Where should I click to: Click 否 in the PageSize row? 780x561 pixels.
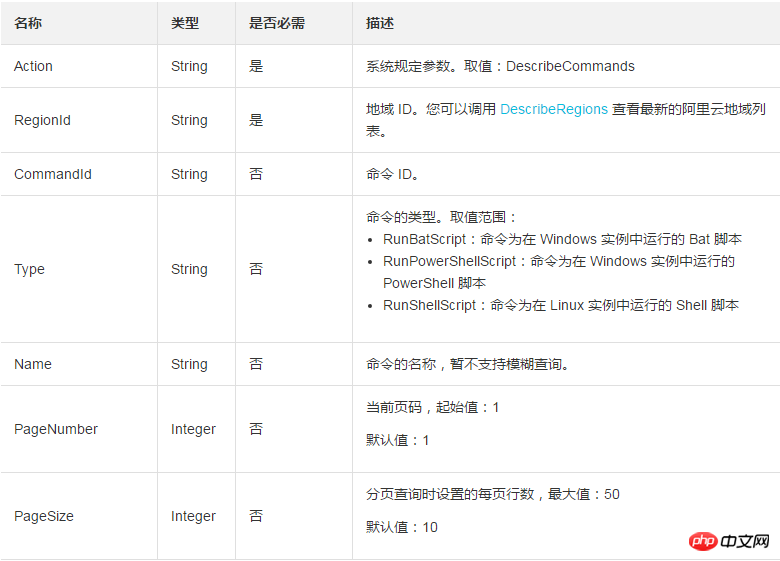256,516
